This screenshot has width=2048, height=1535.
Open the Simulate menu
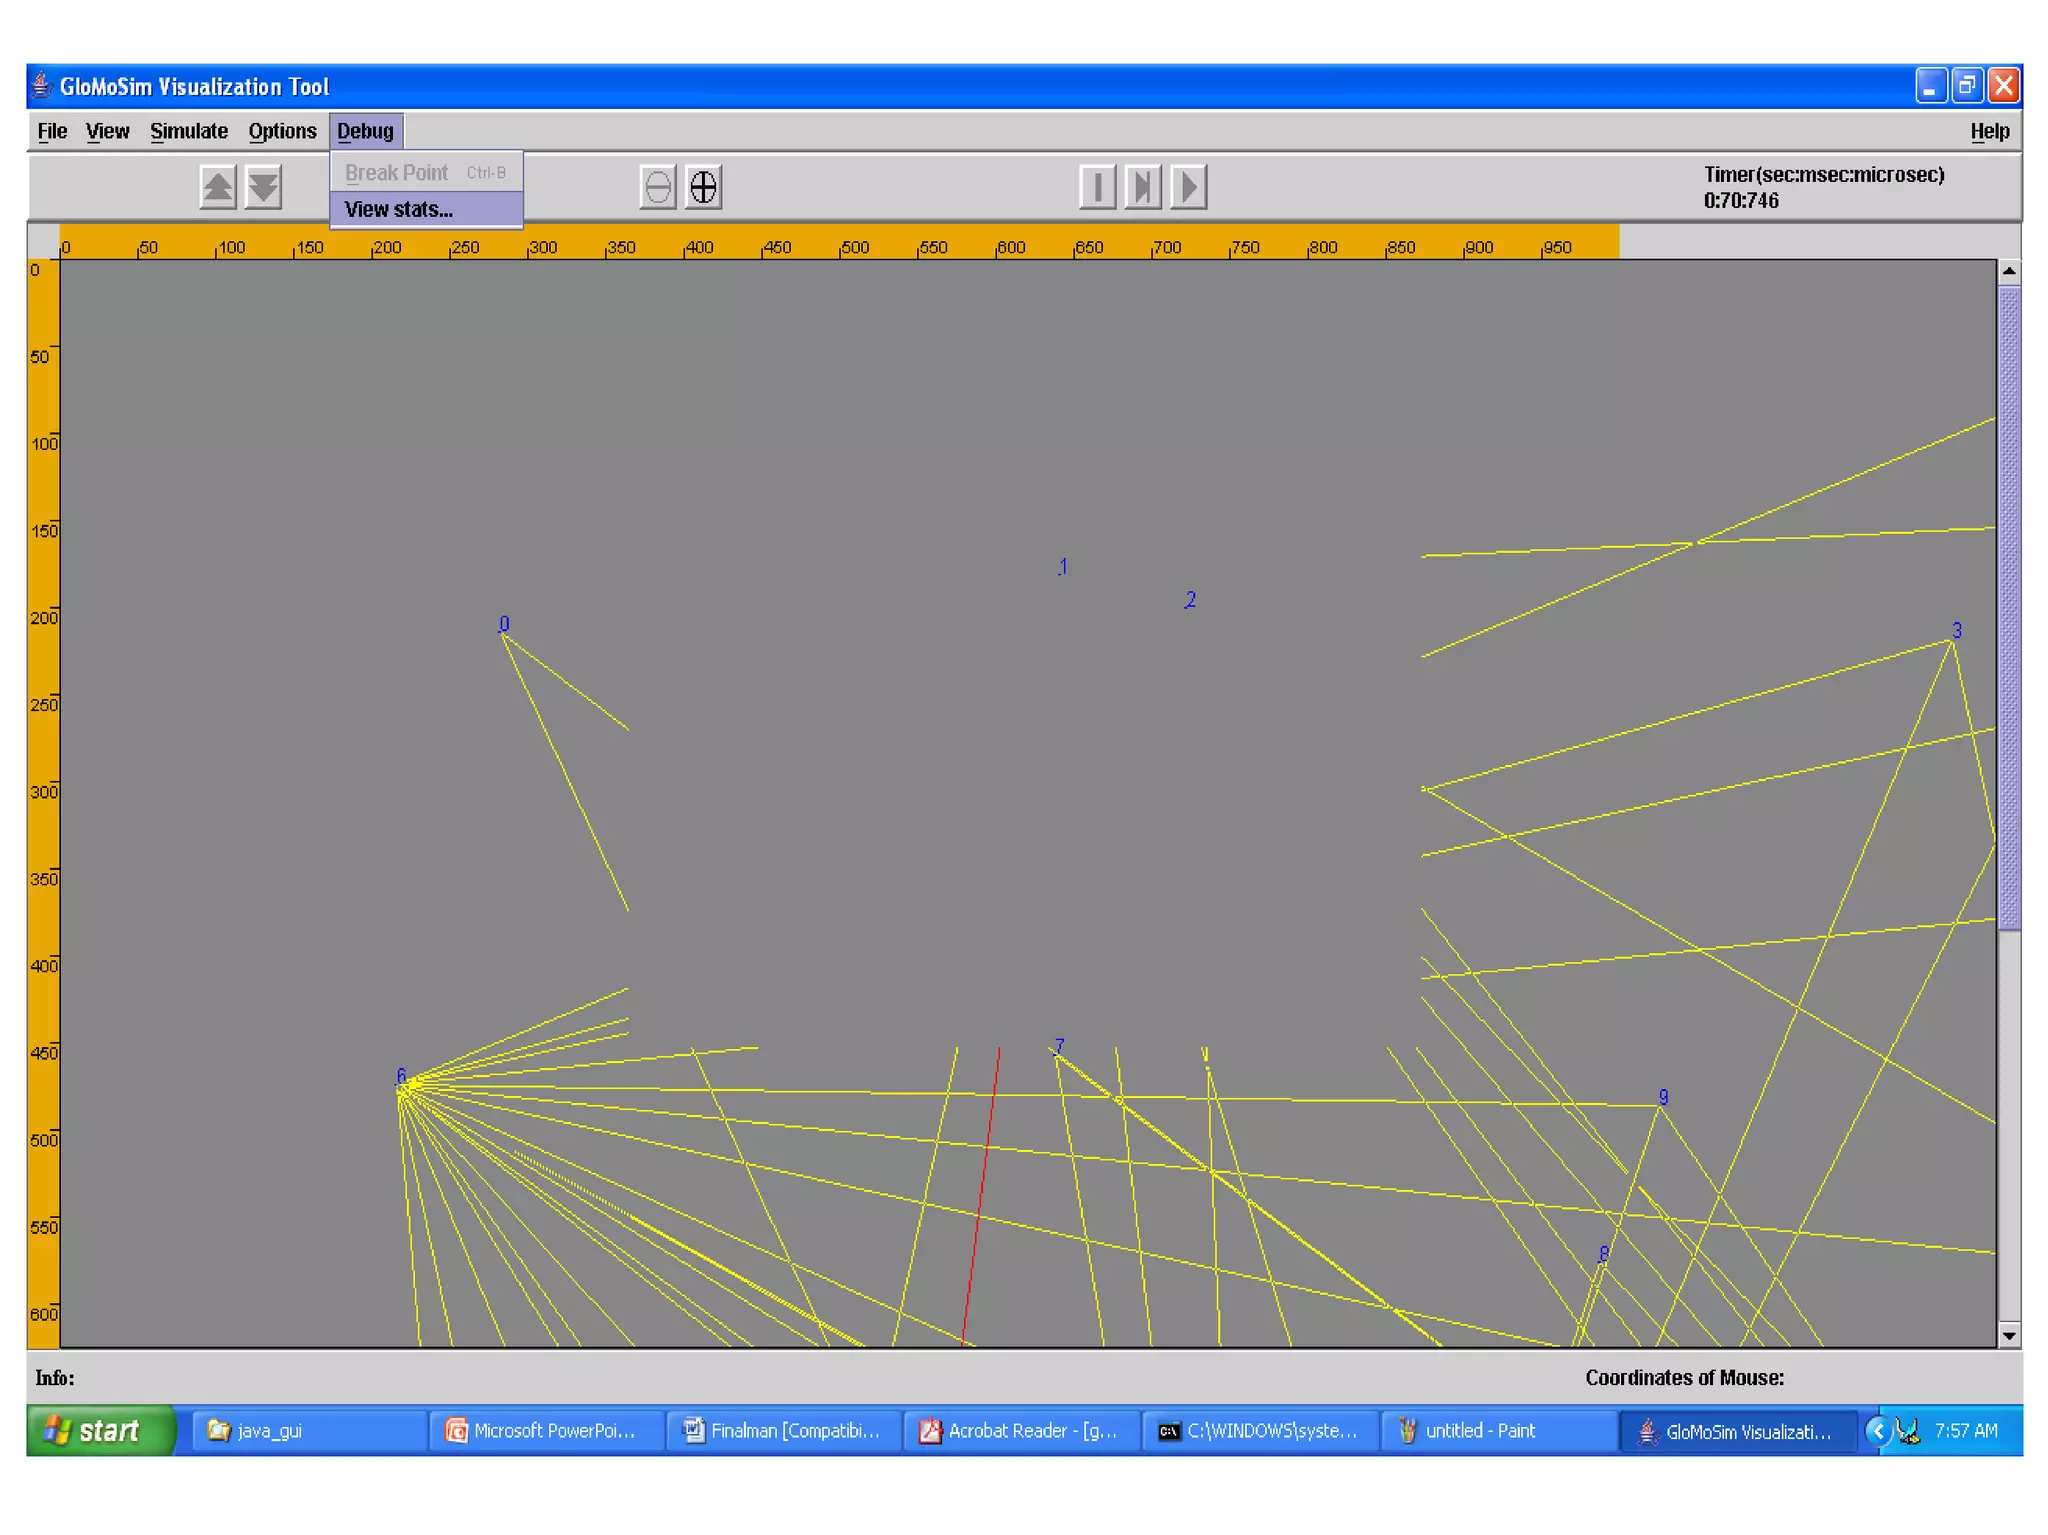[x=188, y=131]
